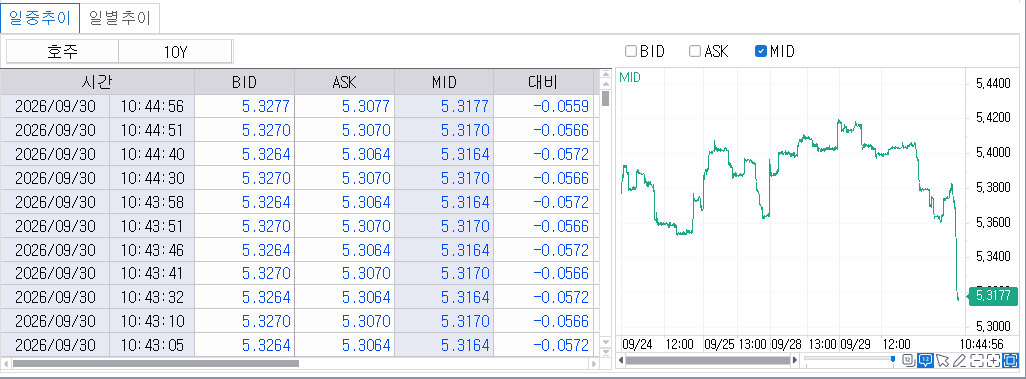Click the chart zoom-in icon
The height and width of the screenshot is (379, 1026).
click(x=993, y=360)
